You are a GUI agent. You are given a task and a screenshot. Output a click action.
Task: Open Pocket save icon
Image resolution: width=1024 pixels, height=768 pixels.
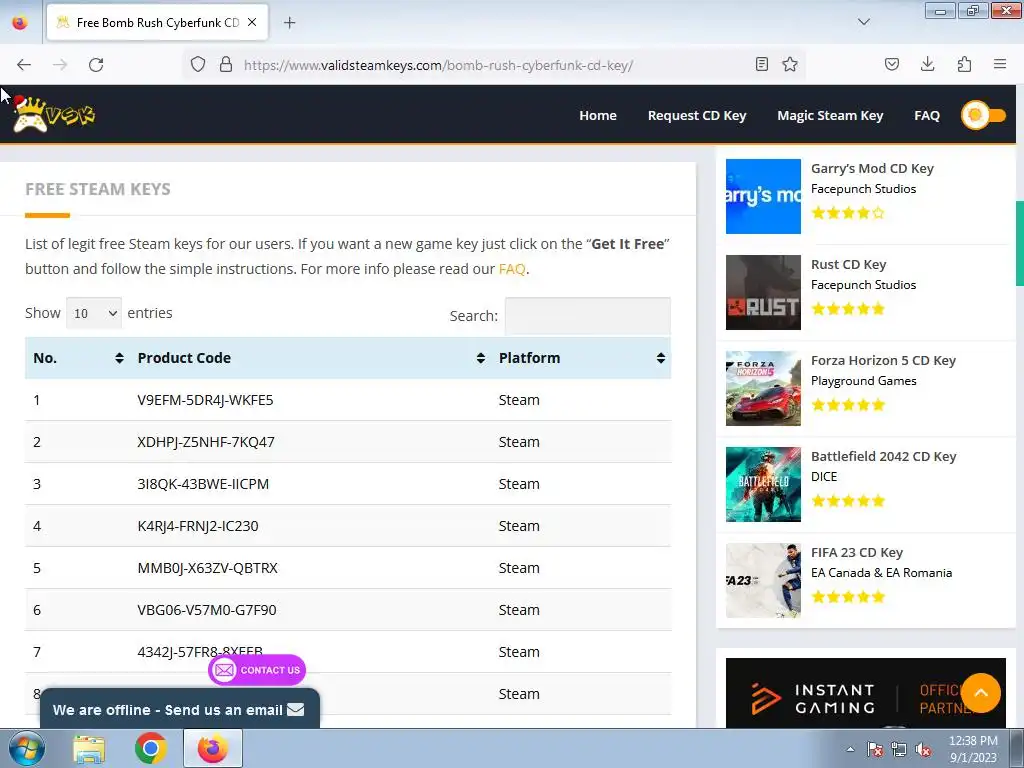coord(891,65)
